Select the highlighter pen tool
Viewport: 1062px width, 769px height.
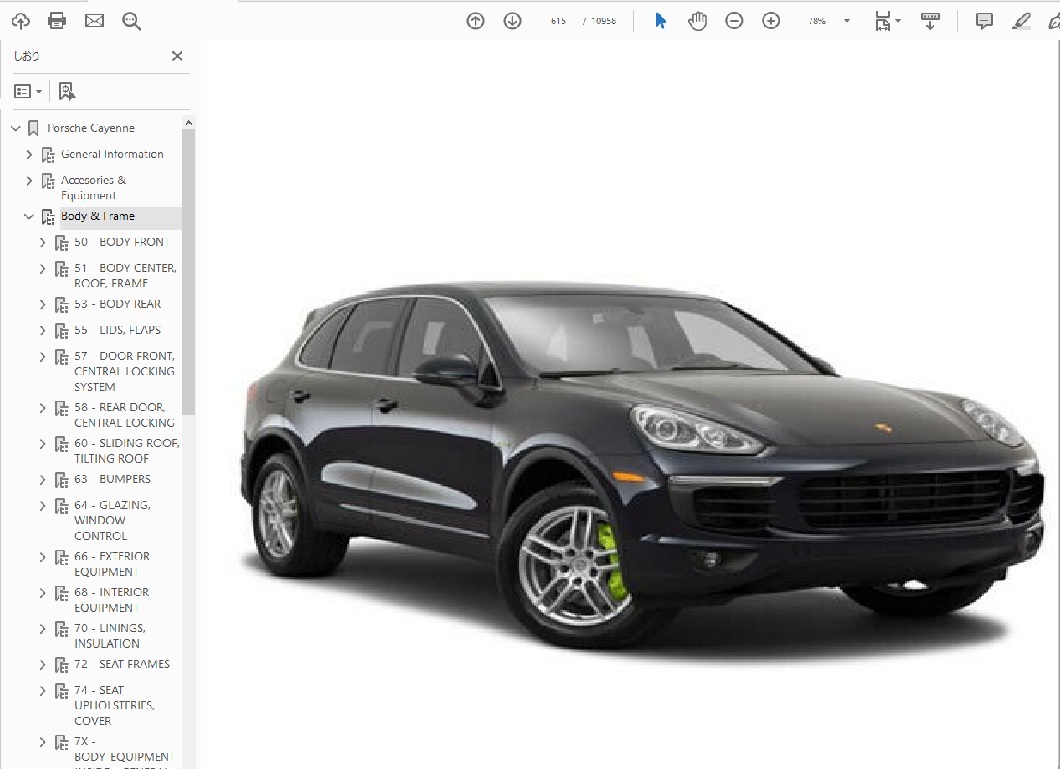tap(1021, 21)
